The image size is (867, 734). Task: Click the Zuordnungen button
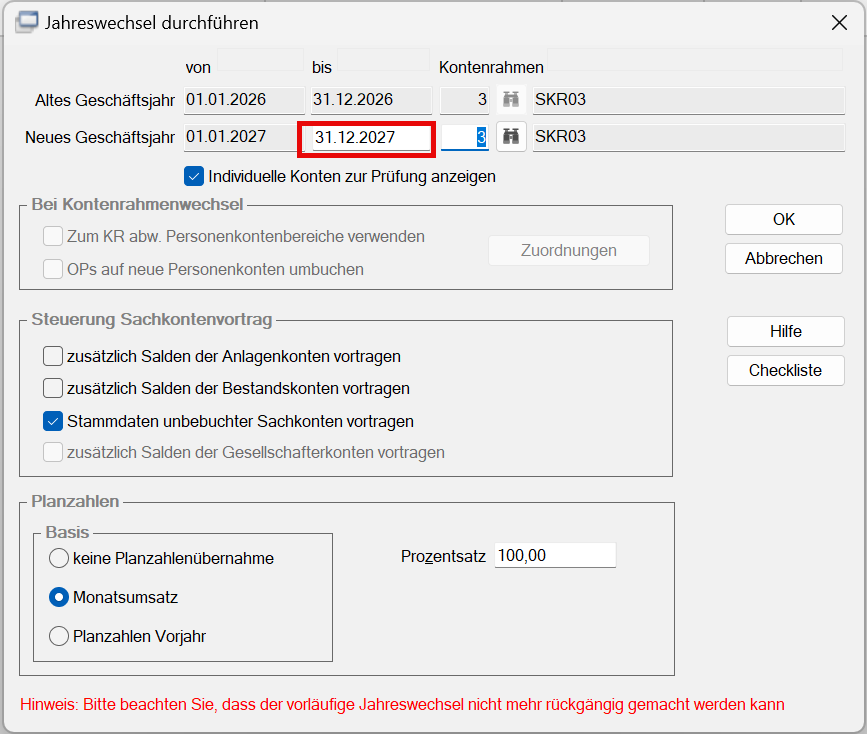coord(568,251)
